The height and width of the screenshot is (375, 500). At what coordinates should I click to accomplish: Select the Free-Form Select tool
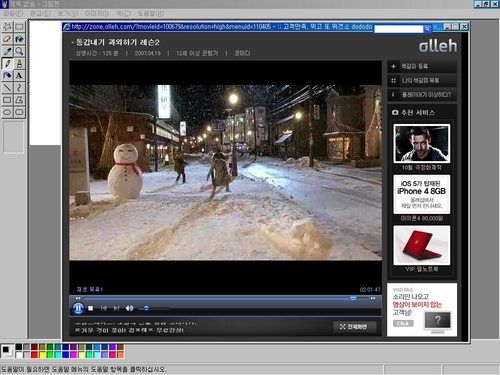point(7,27)
